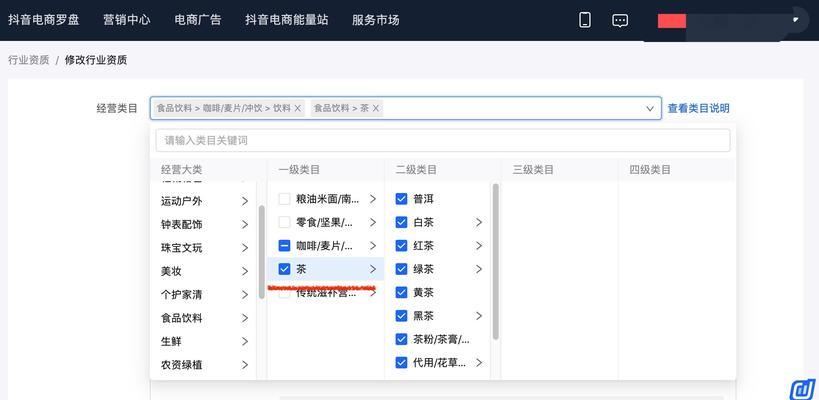The image size is (819, 400).
Task: Expand the 粮油米面 row arrow
Action: click(x=372, y=199)
